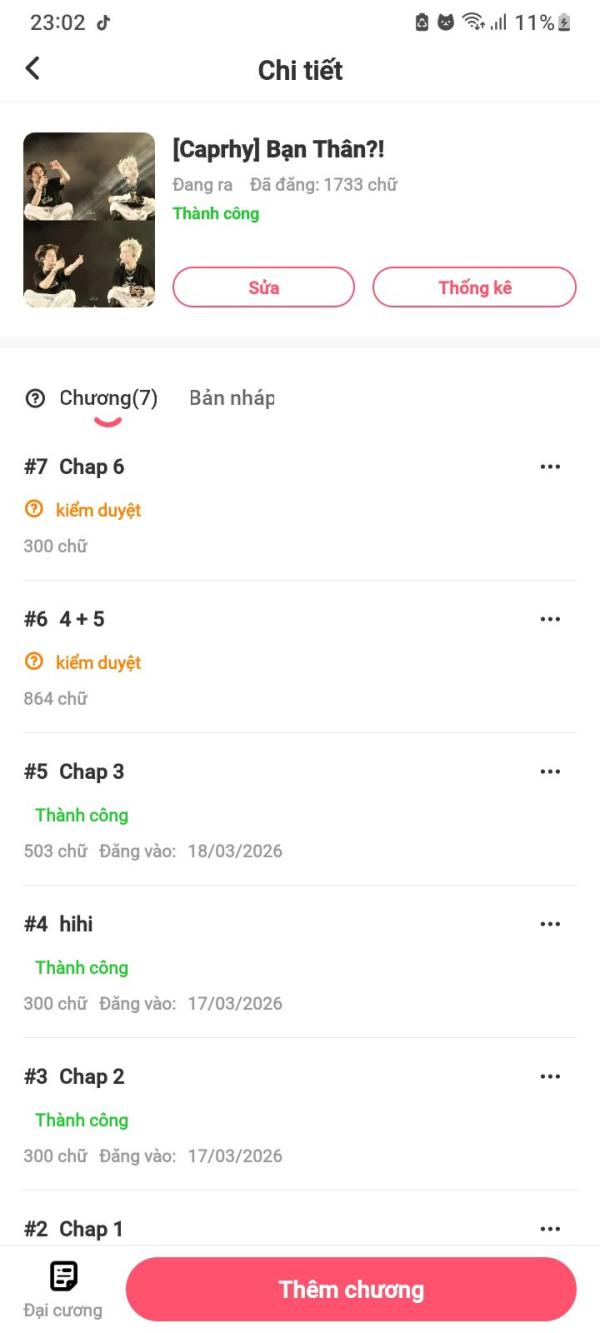Open more options for chapter 4 + 5

[550, 619]
